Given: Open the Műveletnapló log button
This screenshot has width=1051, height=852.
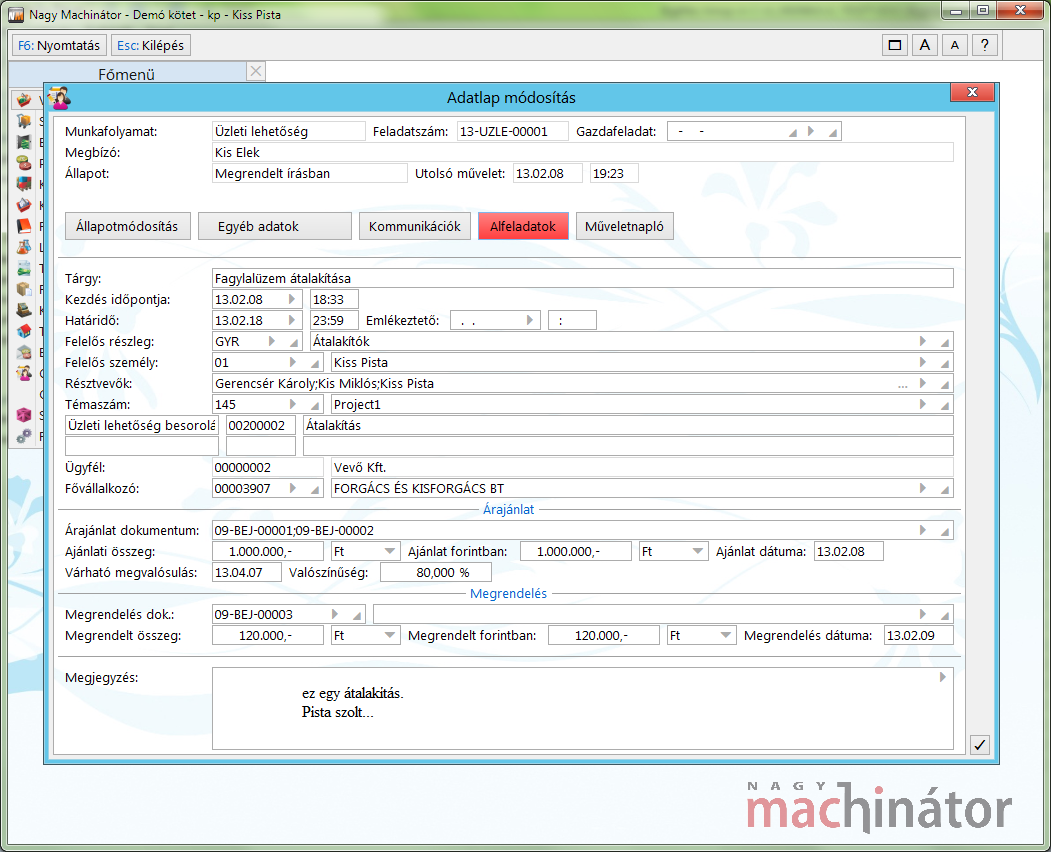Looking at the screenshot, I should (624, 226).
